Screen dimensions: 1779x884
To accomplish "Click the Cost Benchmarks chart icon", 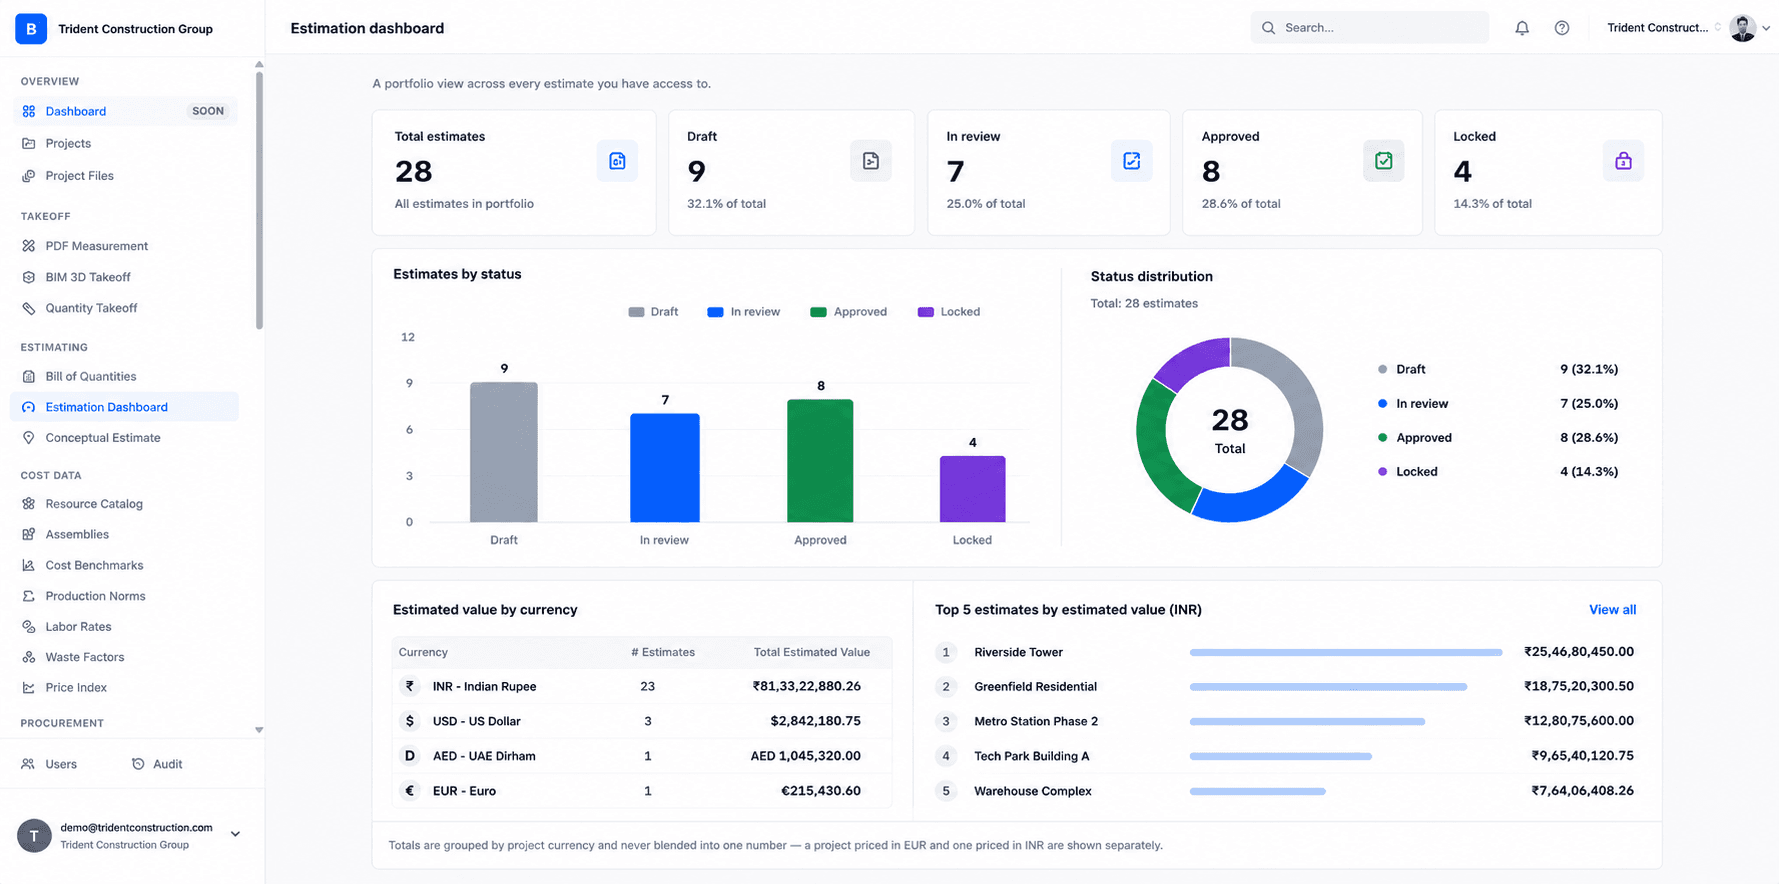I will coord(29,565).
